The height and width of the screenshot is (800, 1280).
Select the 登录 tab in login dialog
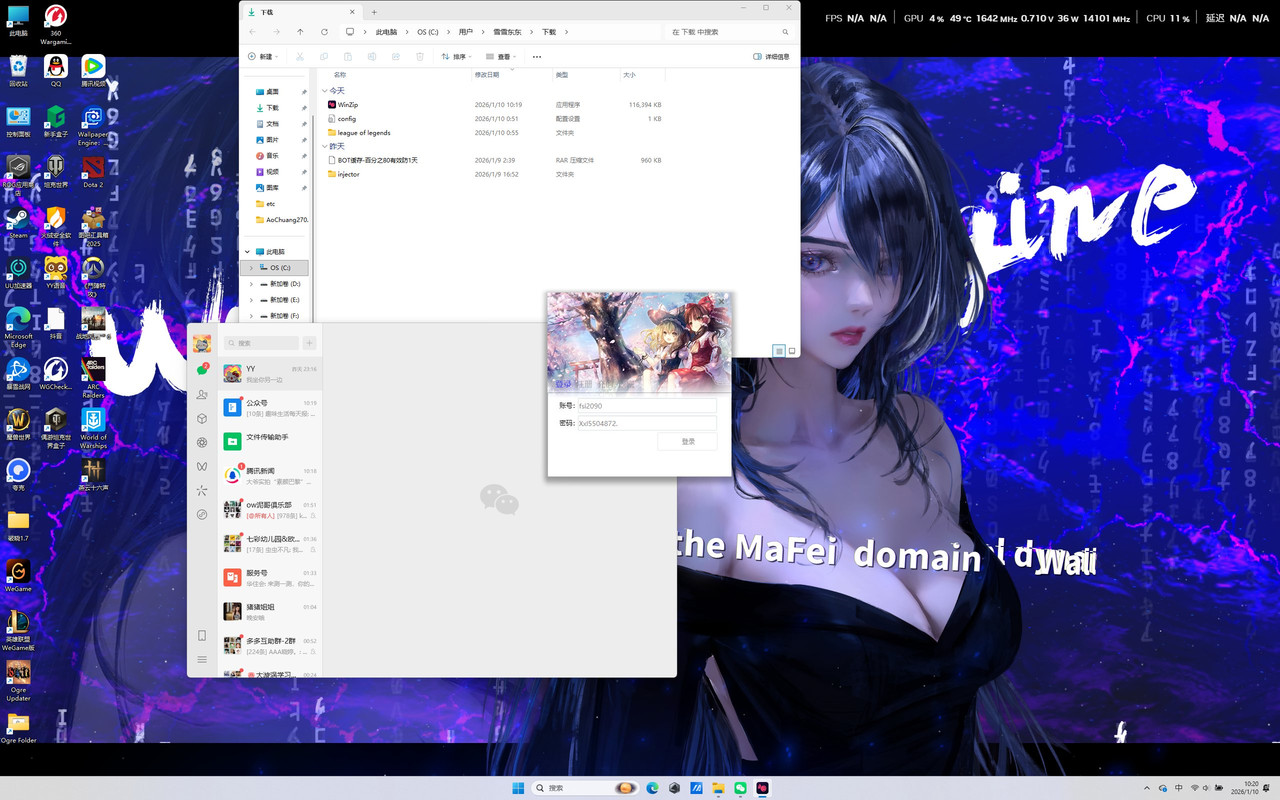tap(564, 384)
